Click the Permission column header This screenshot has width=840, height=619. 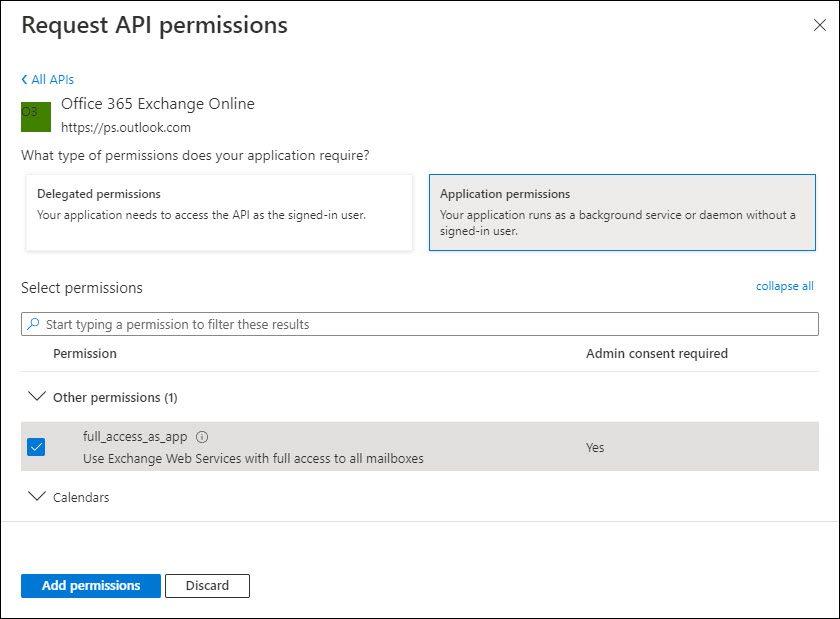[x=85, y=354]
